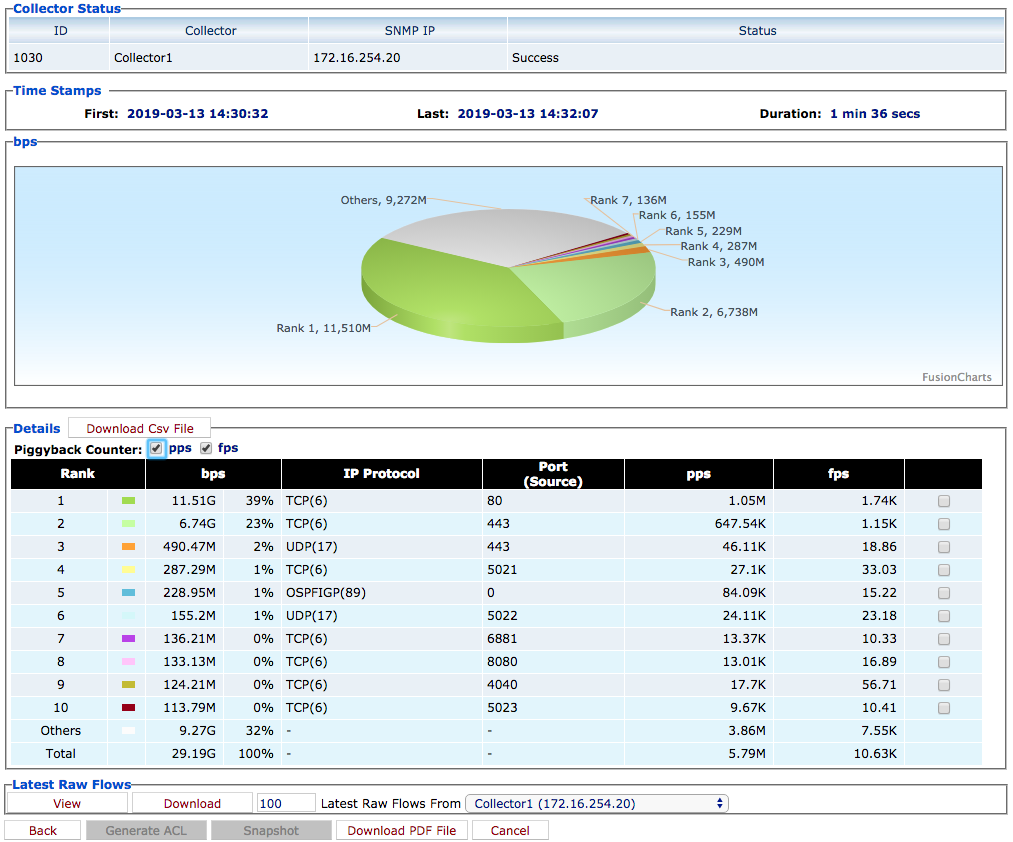Tick the Rank 10 row checkbox
1013x842 pixels.
click(943, 708)
